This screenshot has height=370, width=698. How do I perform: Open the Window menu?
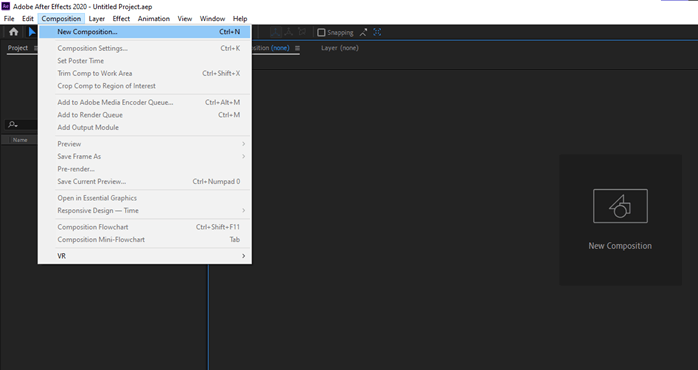[212, 19]
